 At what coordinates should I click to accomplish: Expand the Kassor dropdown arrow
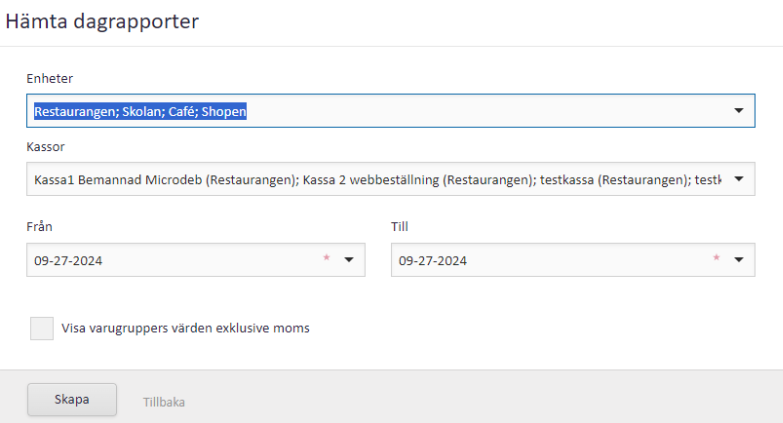[x=738, y=180]
